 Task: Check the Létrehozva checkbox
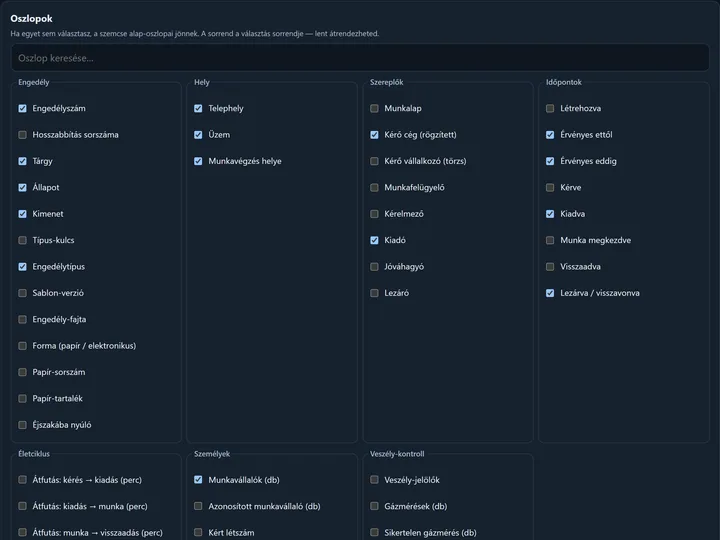tap(550, 108)
